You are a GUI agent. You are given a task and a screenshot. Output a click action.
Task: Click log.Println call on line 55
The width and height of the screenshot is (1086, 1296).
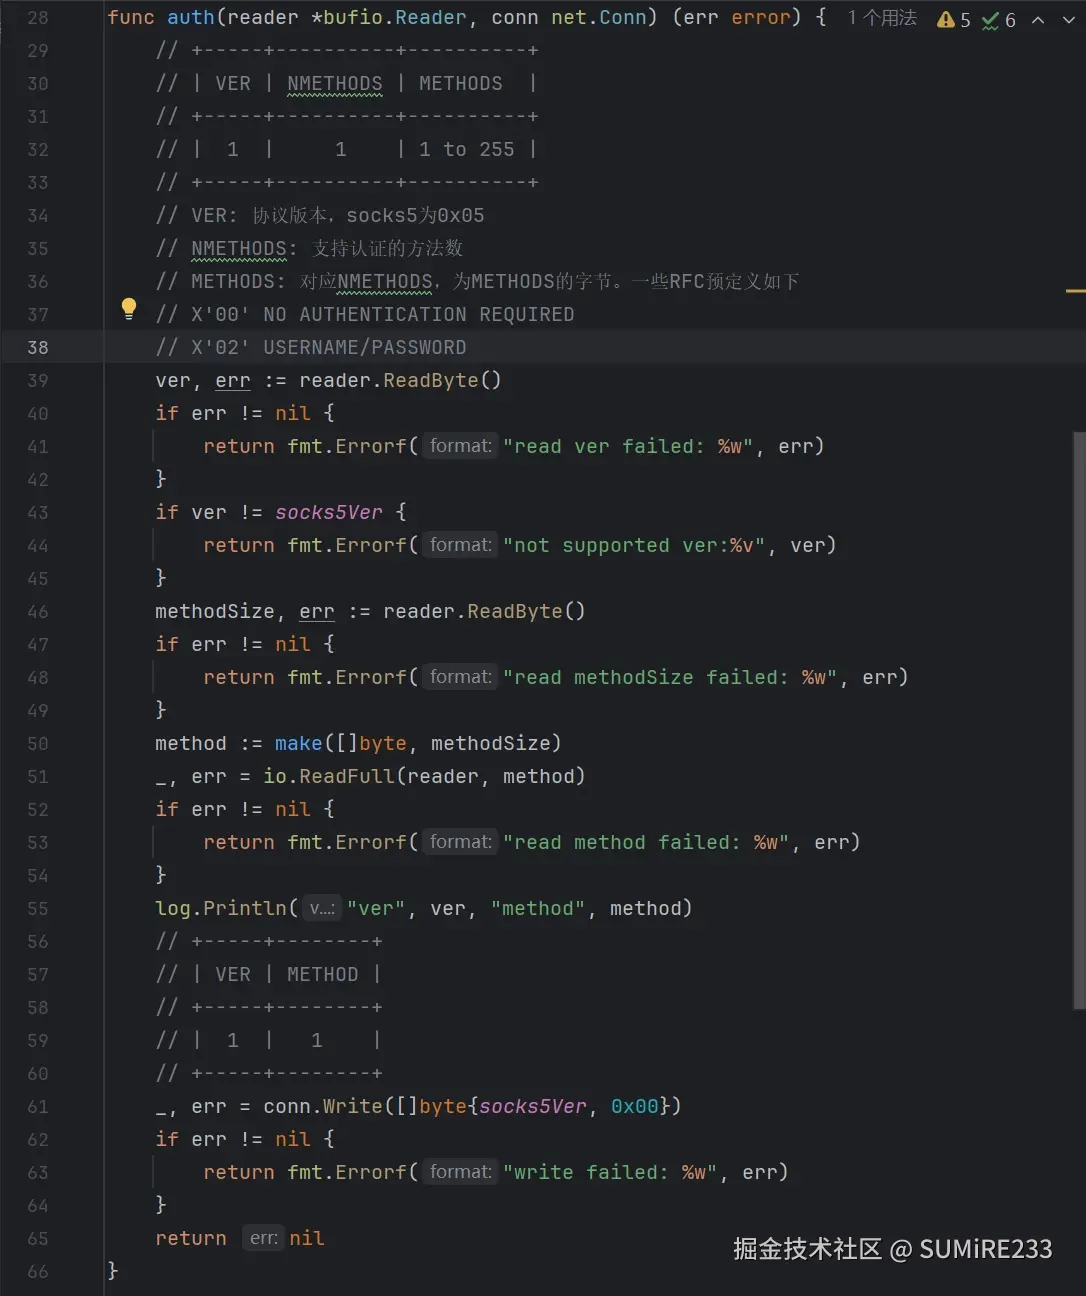[221, 908]
